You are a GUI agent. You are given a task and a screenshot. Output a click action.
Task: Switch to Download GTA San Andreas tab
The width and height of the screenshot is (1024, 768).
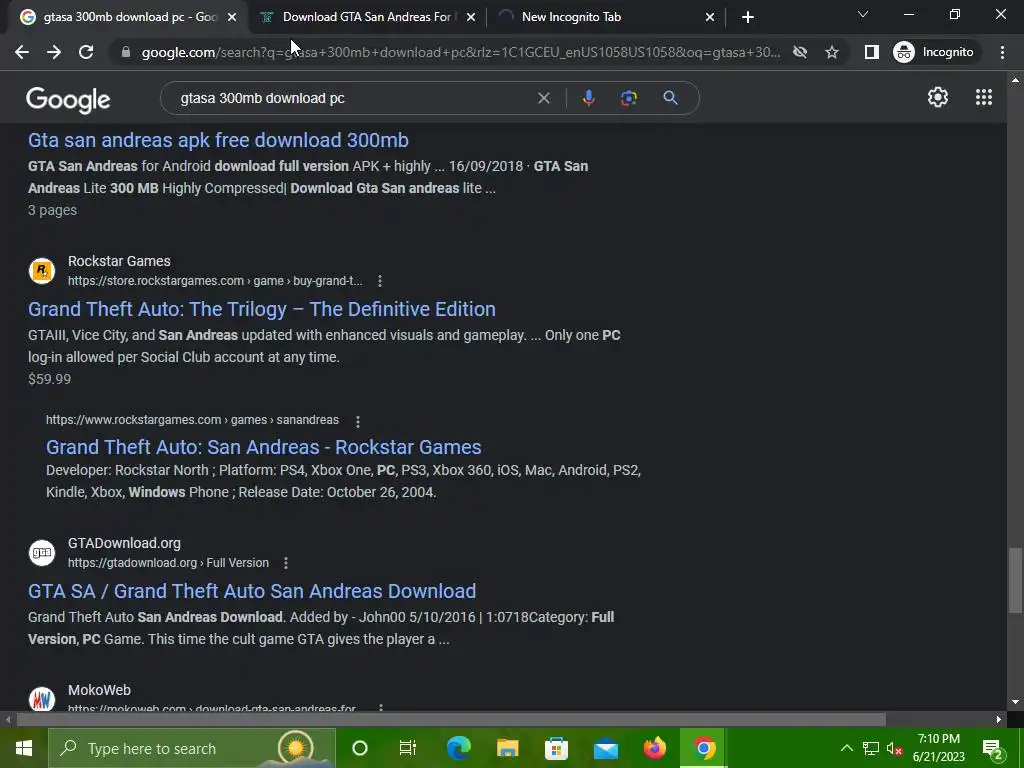click(366, 17)
